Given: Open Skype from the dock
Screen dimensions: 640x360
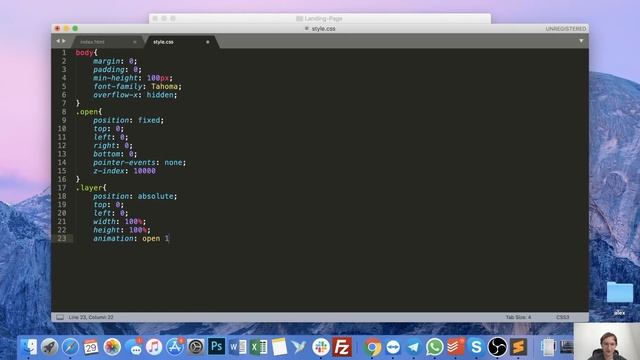Looking at the screenshot, I should click(476, 347).
